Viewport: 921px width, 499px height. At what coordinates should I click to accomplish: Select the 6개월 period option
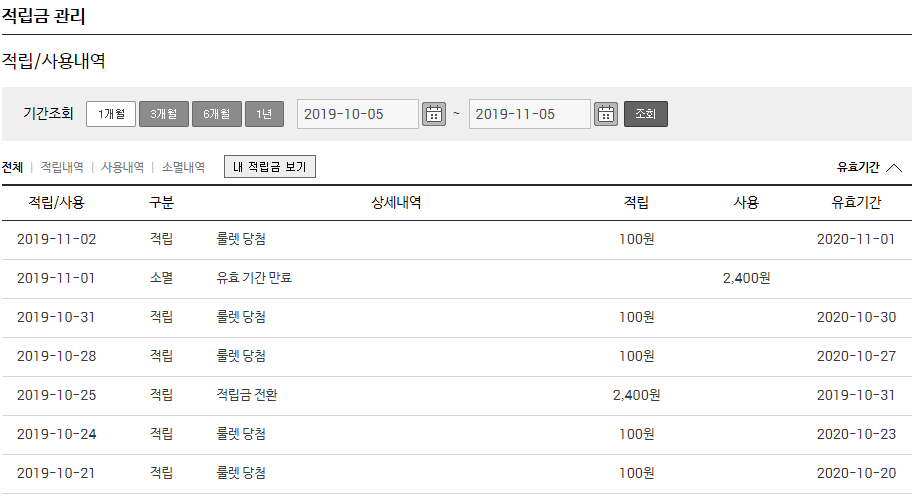tap(216, 114)
